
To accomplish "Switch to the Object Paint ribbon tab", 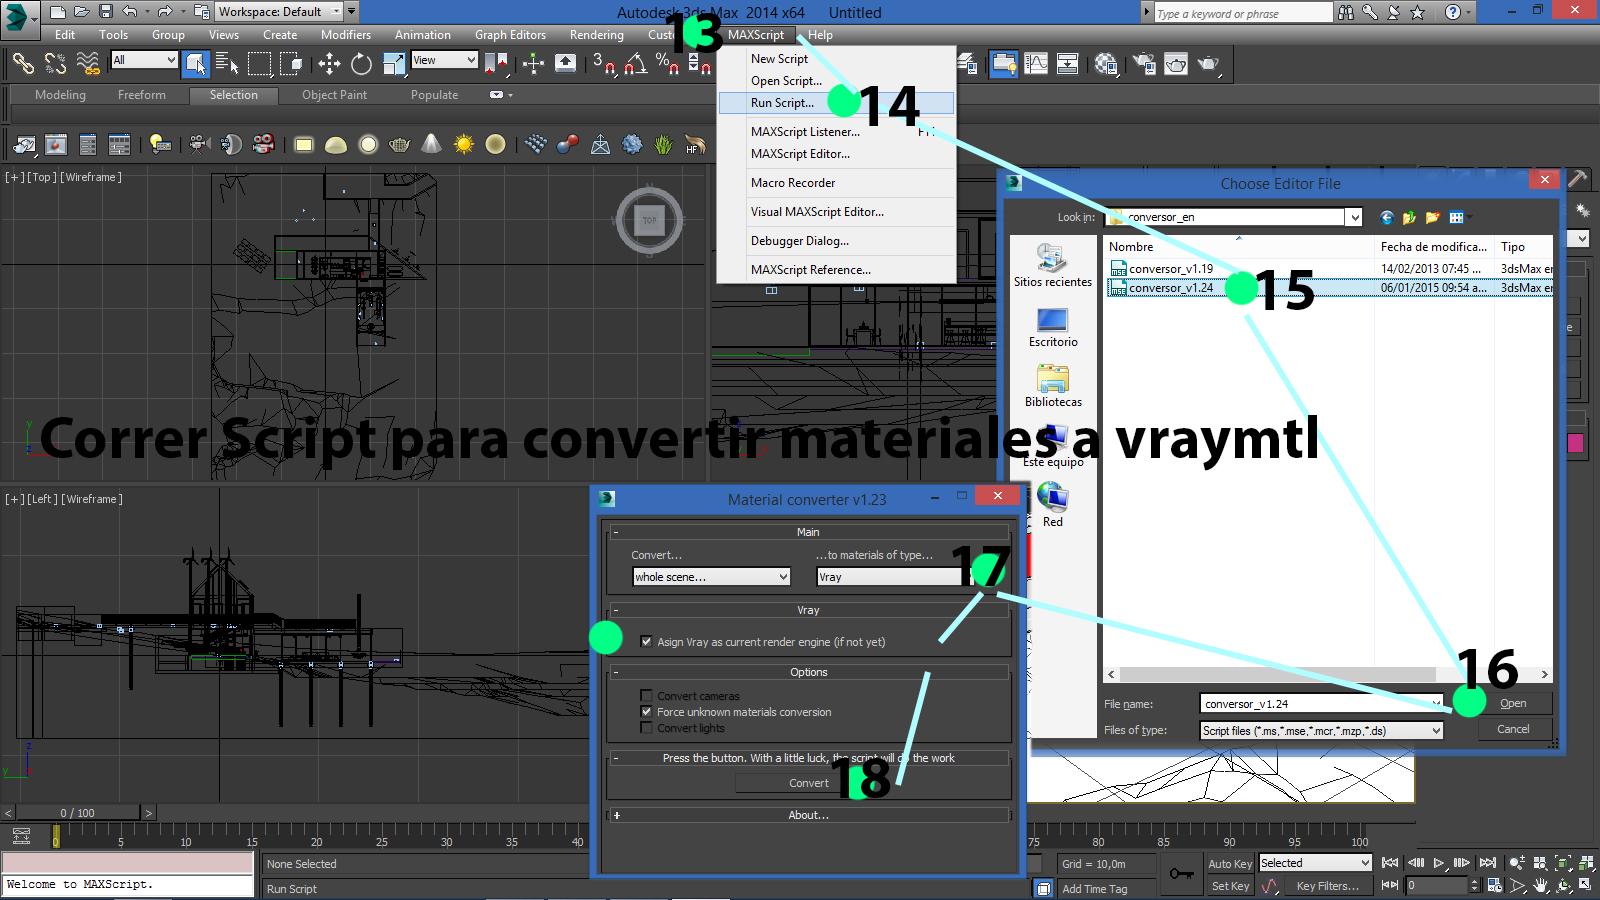I will pyautogui.click(x=334, y=95).
